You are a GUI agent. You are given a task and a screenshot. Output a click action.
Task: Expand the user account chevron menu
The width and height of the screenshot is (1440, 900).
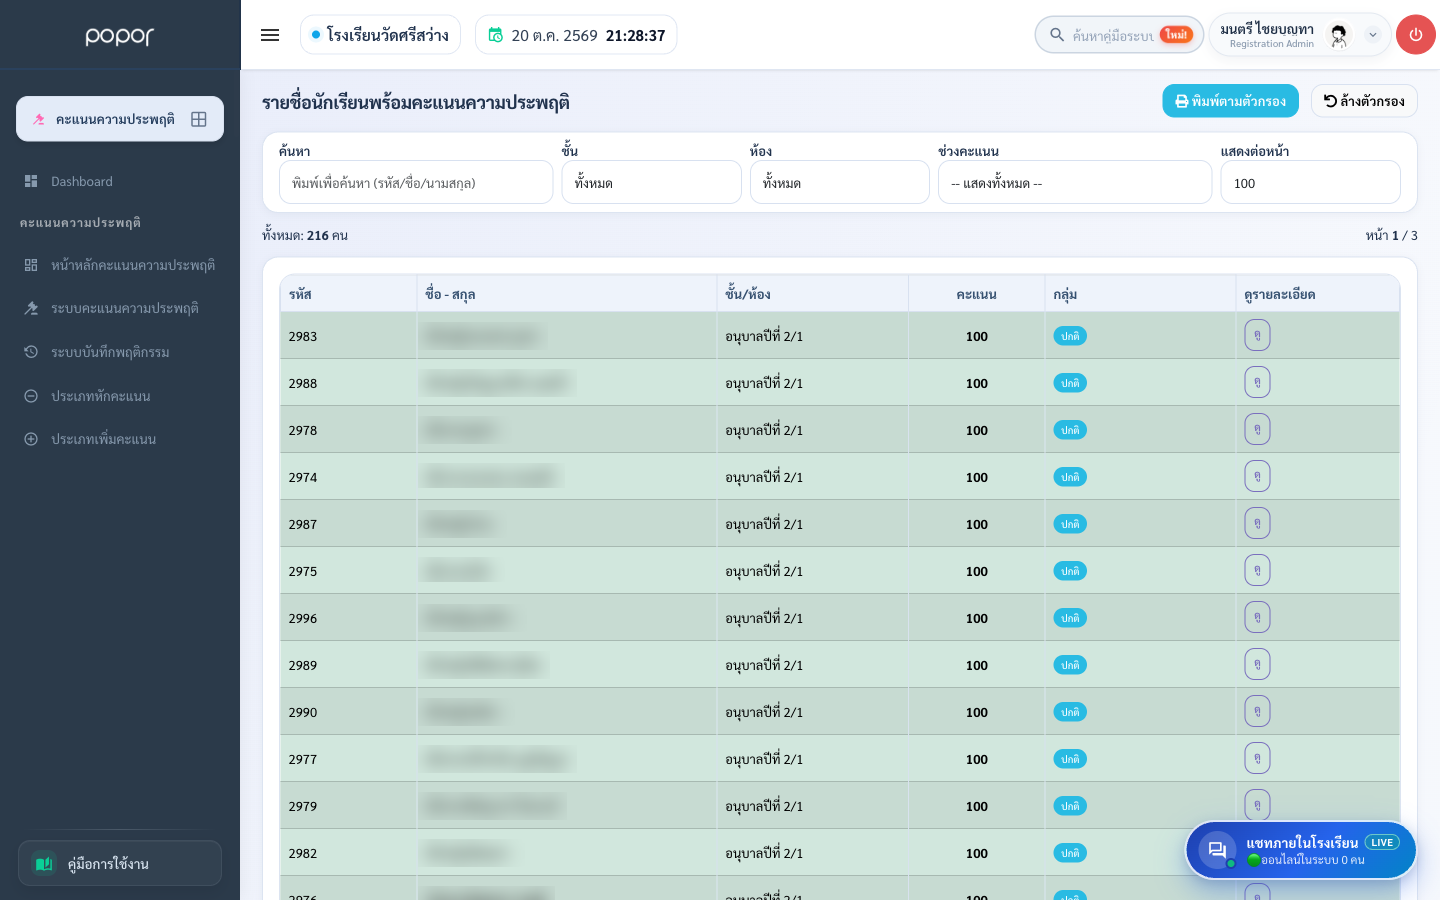[x=1373, y=35]
